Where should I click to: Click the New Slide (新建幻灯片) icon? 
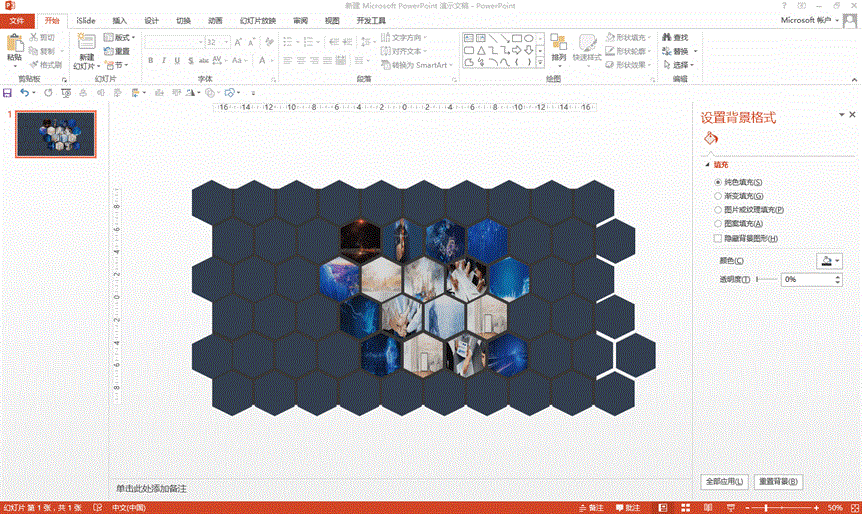tap(87, 43)
